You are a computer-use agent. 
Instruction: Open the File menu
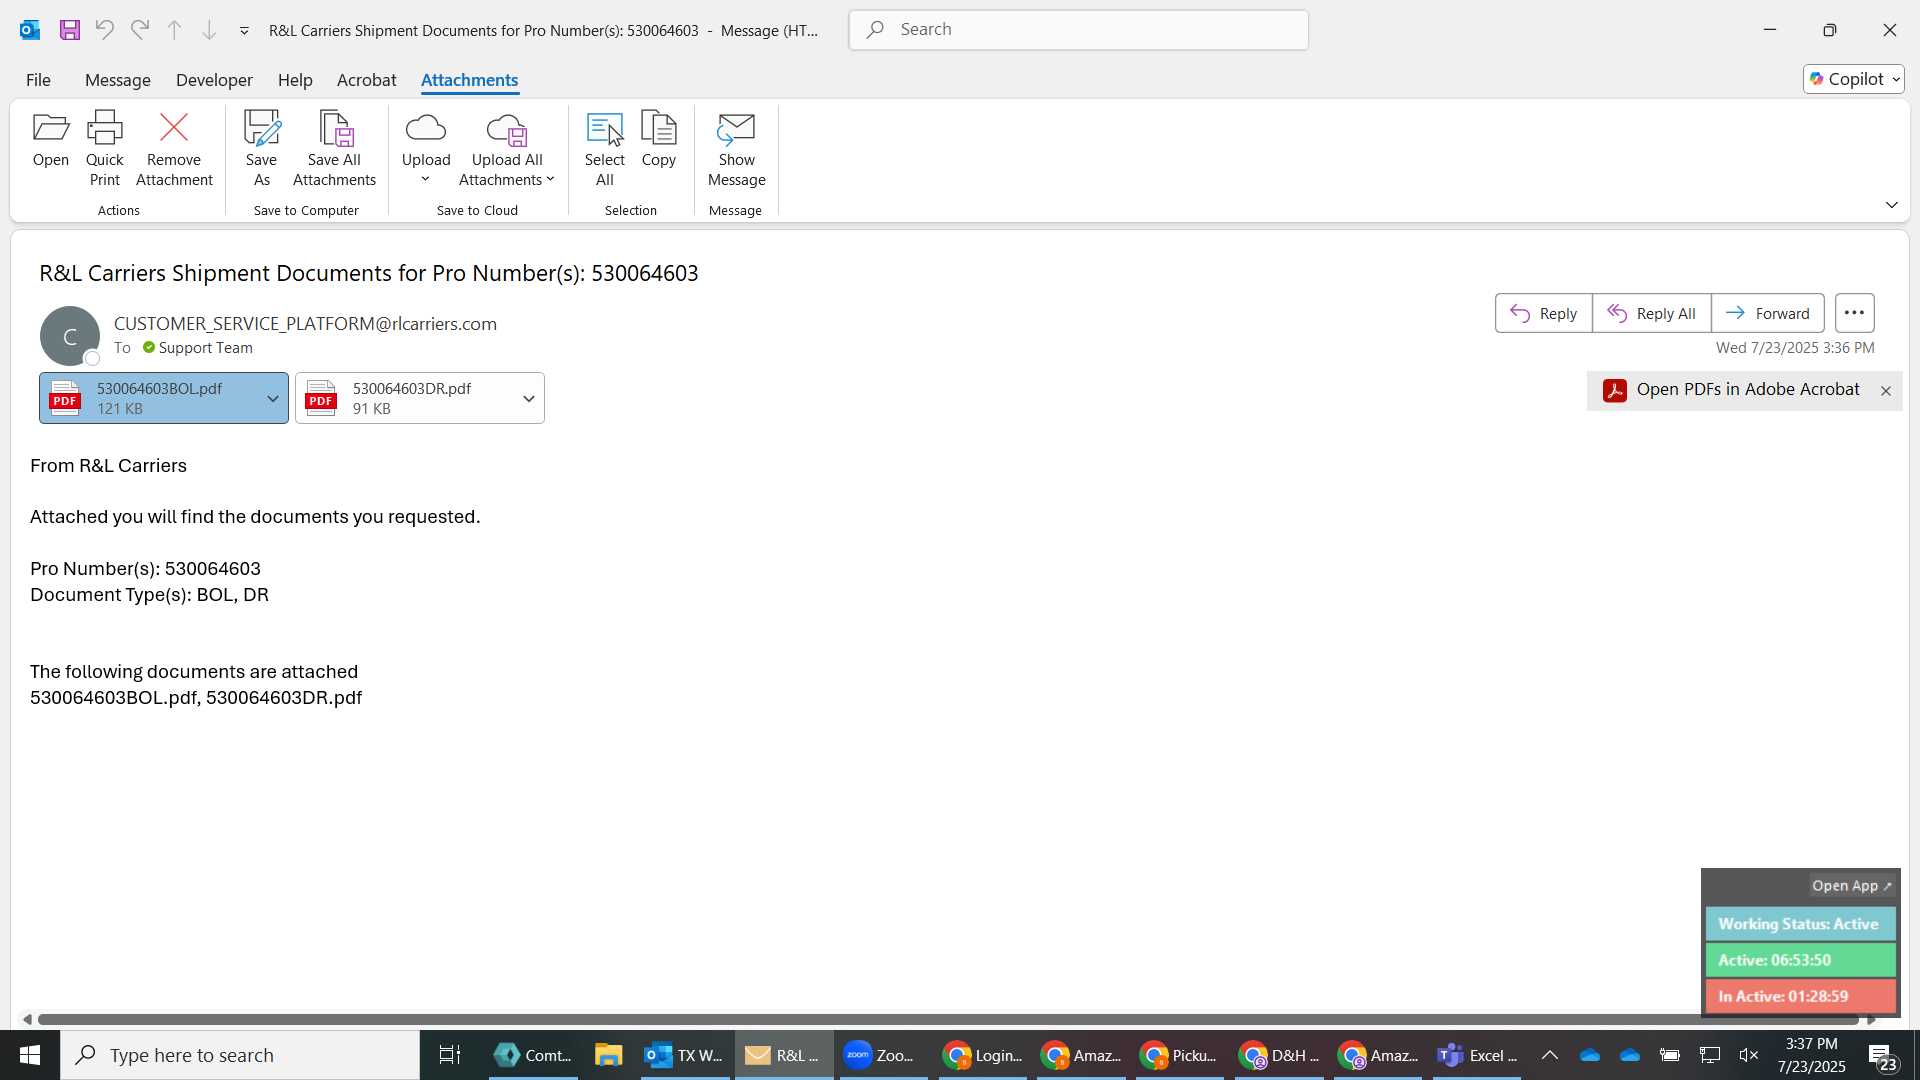click(x=38, y=80)
